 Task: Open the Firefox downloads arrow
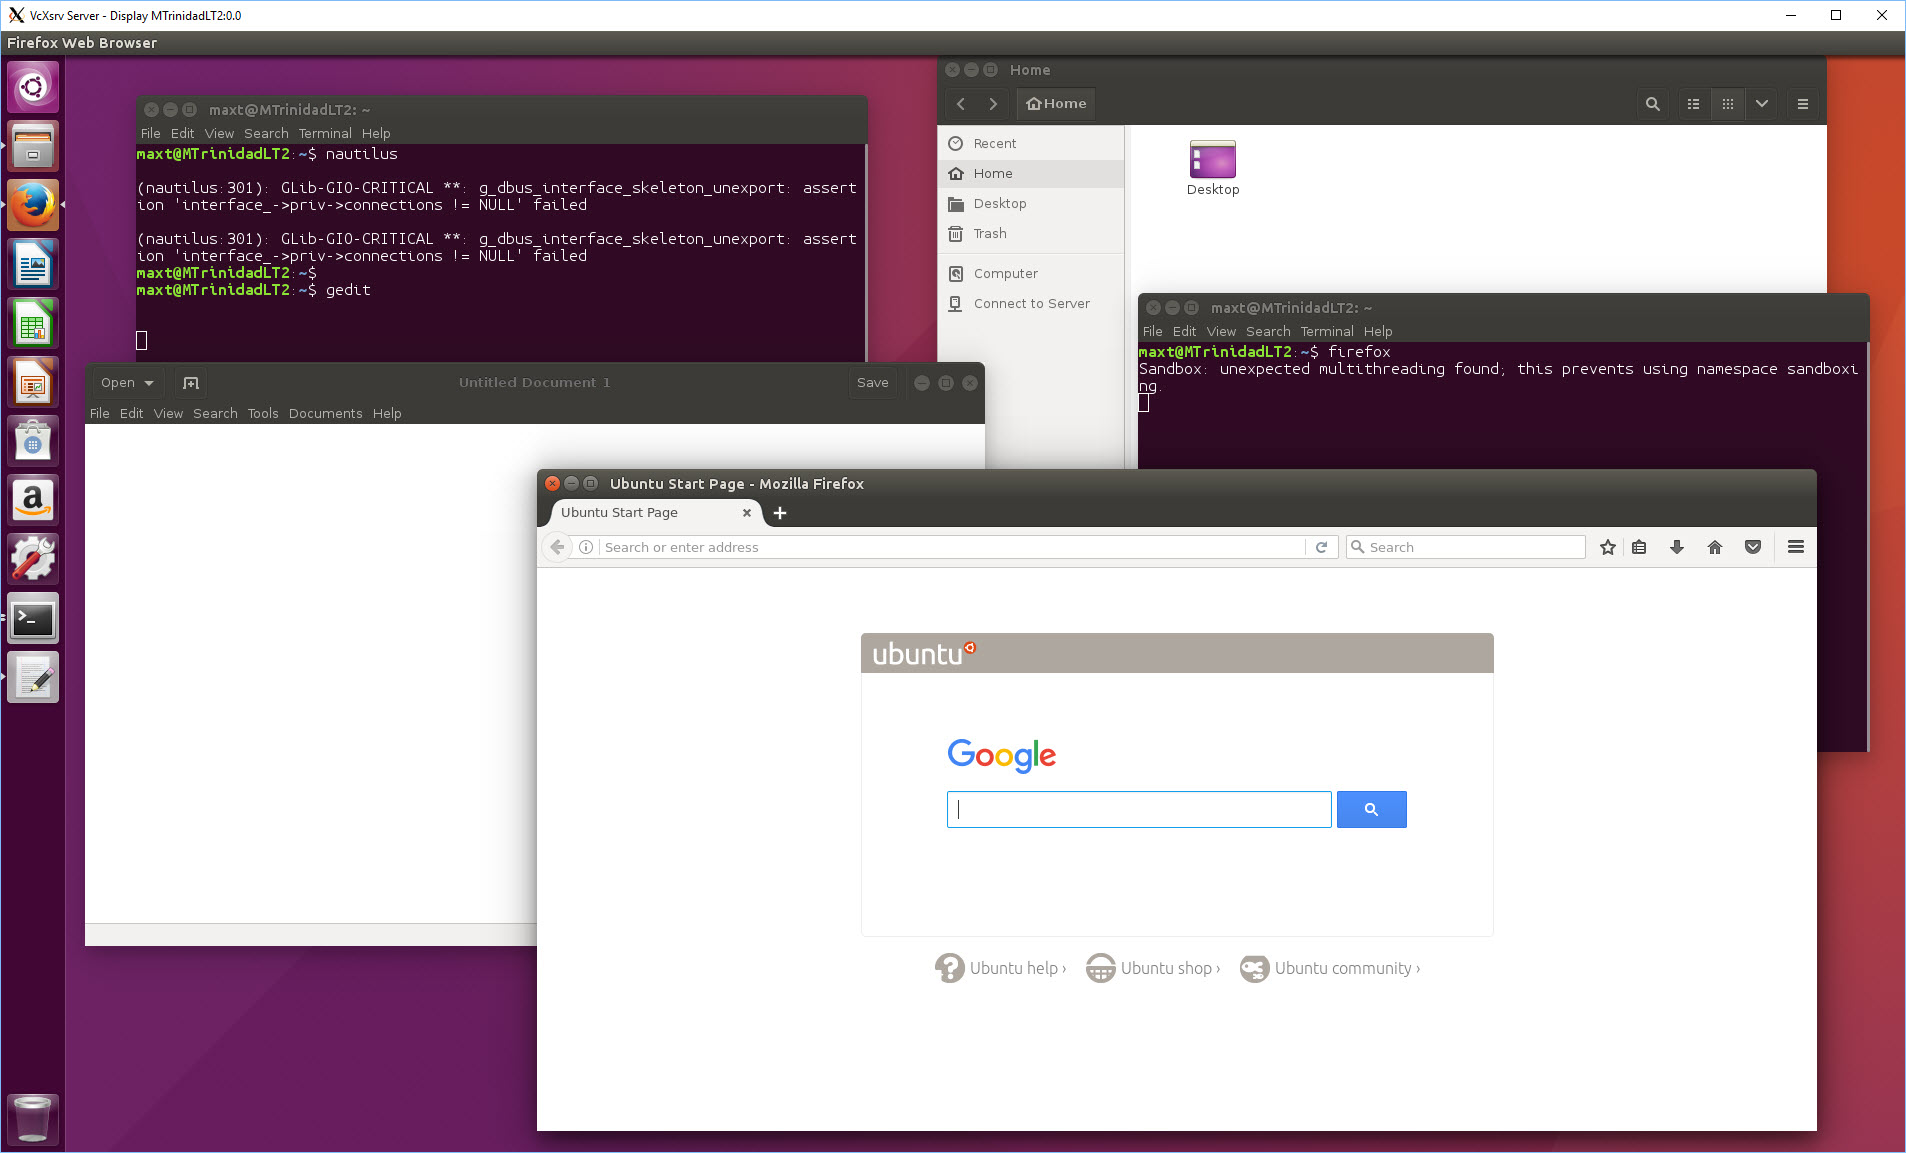(x=1677, y=547)
